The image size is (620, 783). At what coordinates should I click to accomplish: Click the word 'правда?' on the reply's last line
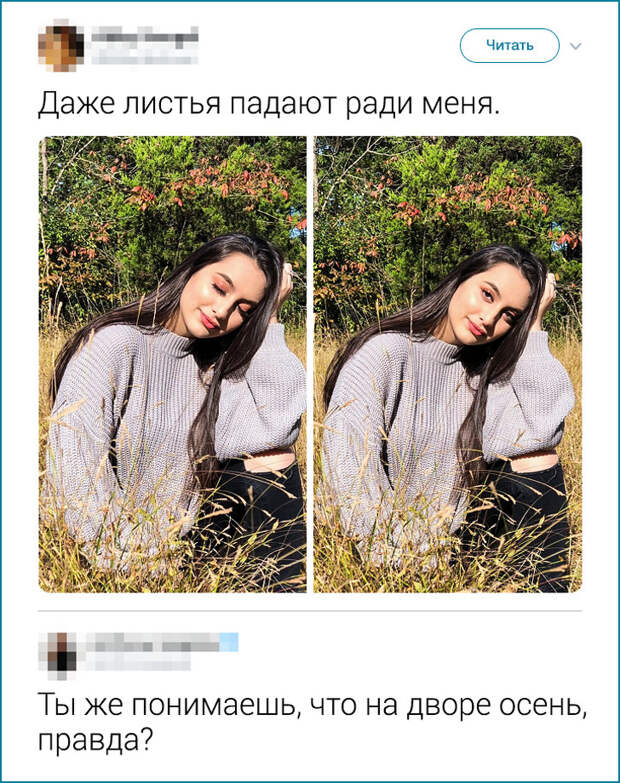coord(95,740)
